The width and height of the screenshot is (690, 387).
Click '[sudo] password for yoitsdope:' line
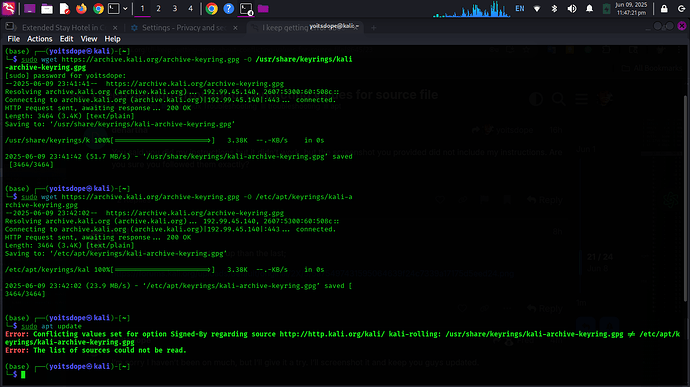point(66,75)
